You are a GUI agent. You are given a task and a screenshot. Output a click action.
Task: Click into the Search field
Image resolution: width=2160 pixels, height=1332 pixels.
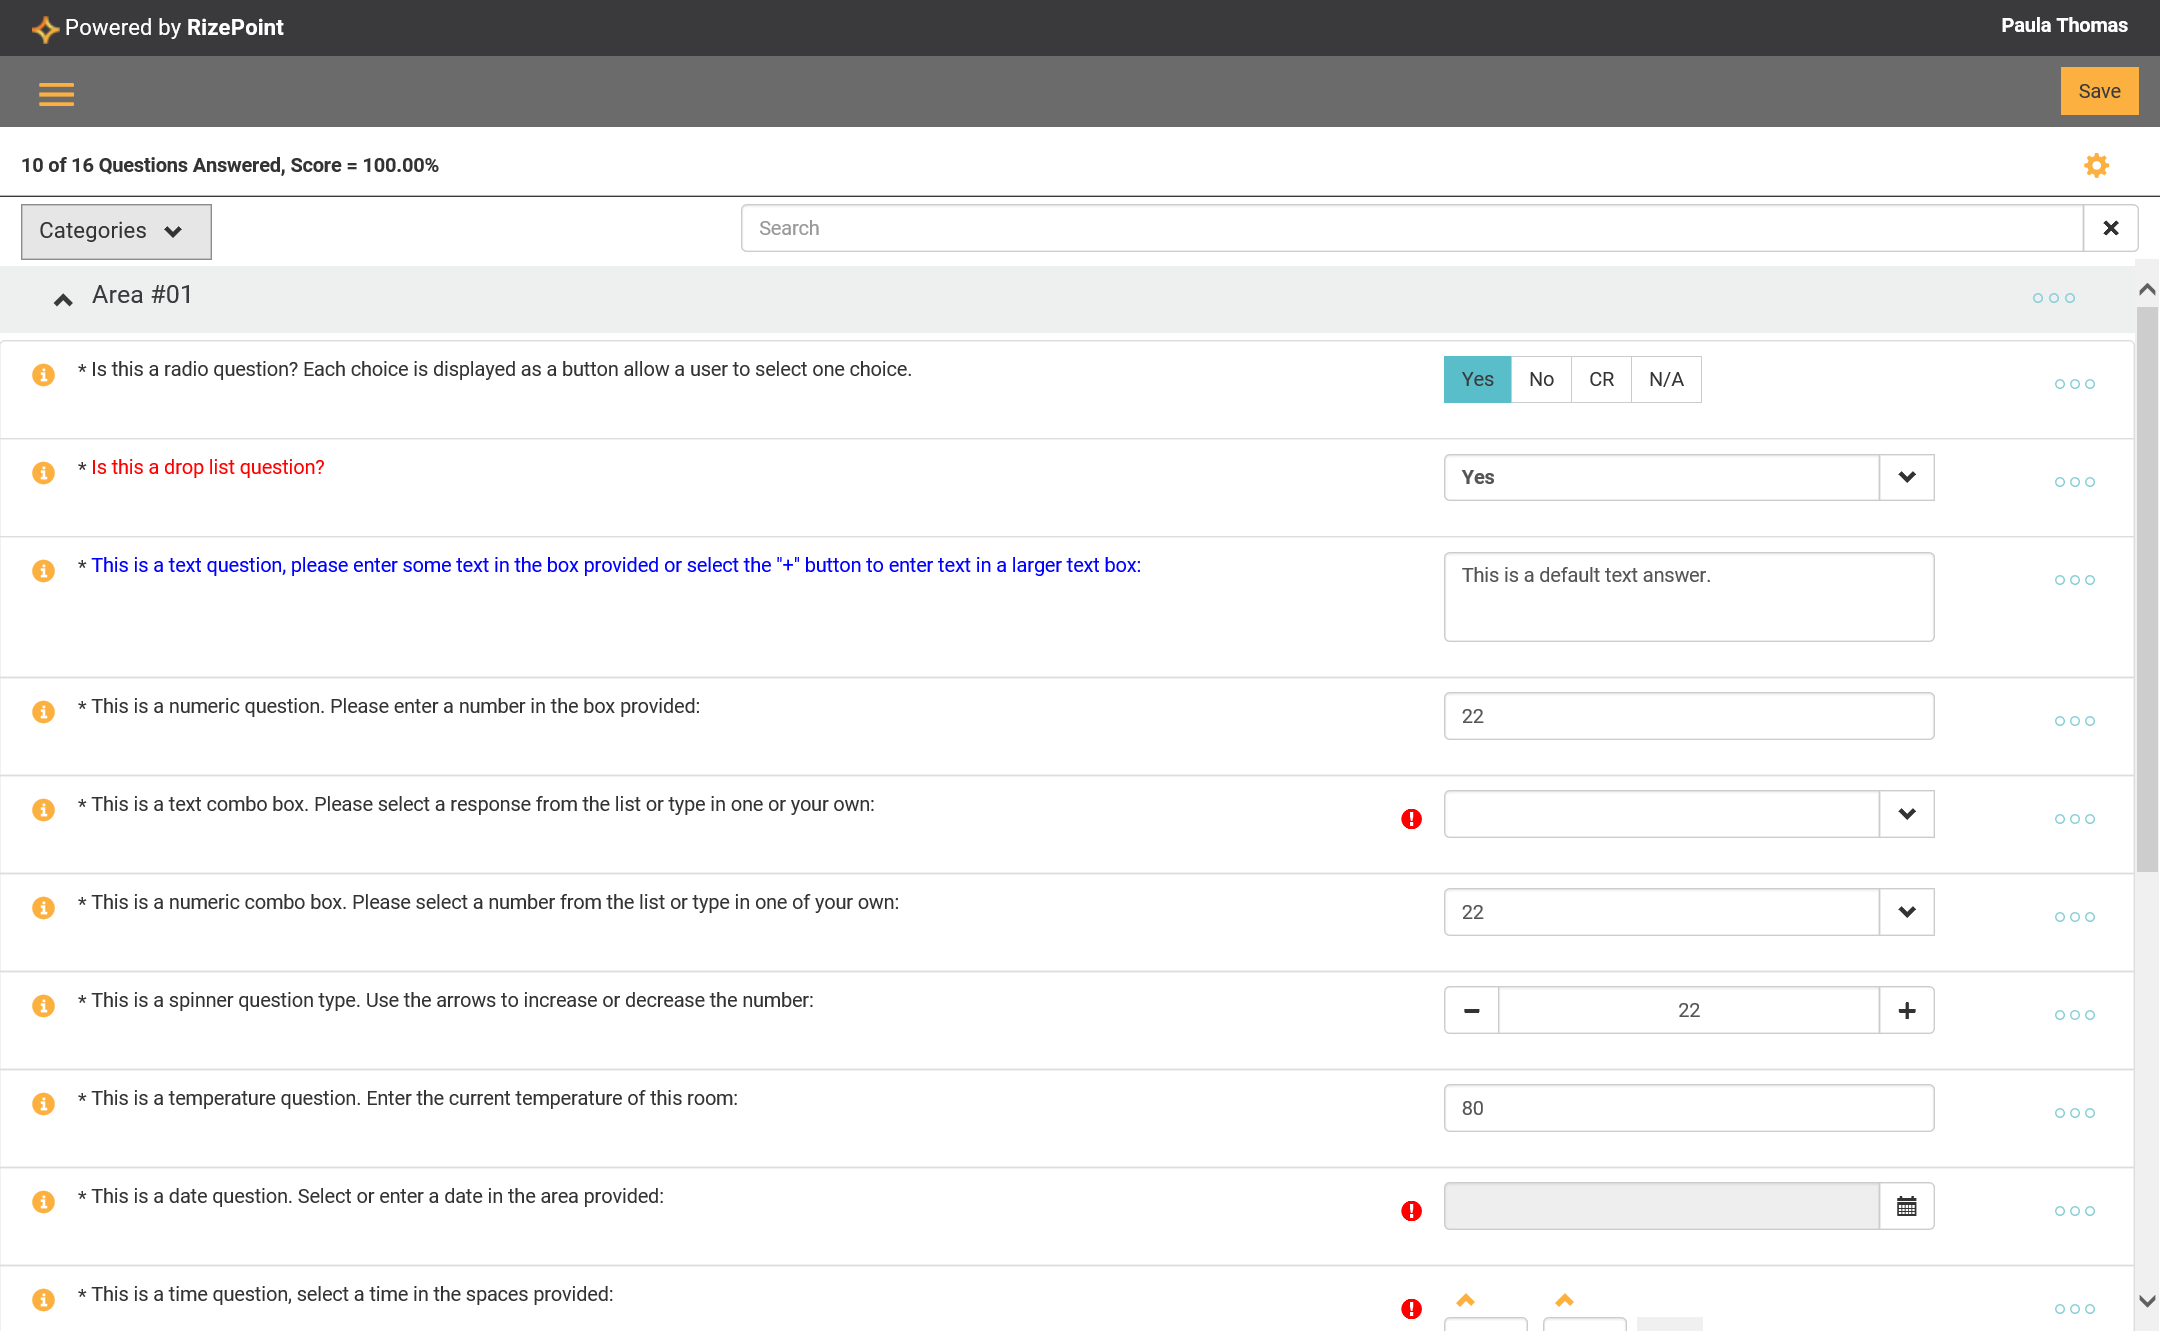pos(1410,228)
